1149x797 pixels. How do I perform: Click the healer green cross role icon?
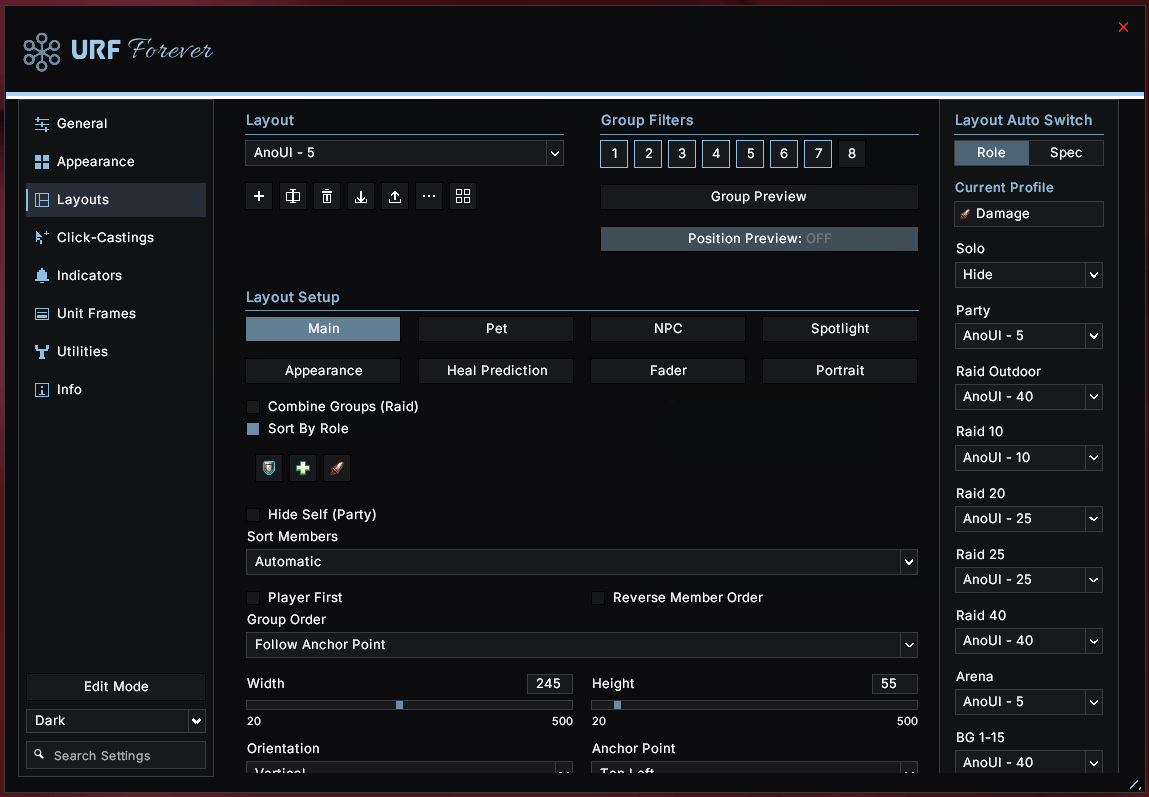coord(303,467)
